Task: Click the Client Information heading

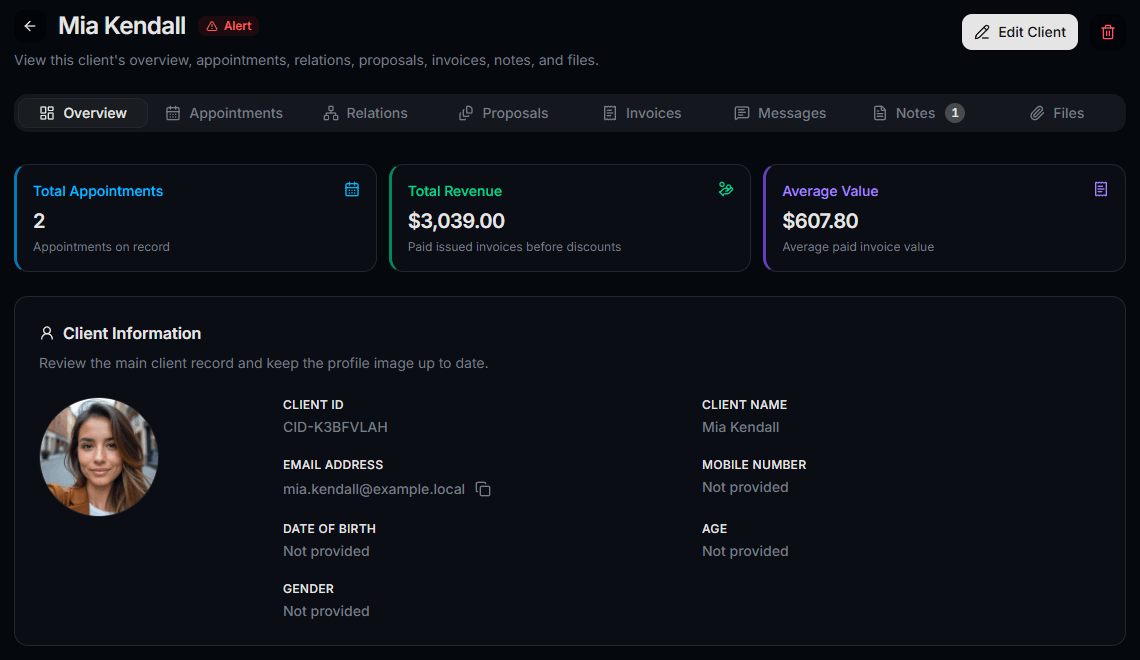Action: click(x=132, y=334)
